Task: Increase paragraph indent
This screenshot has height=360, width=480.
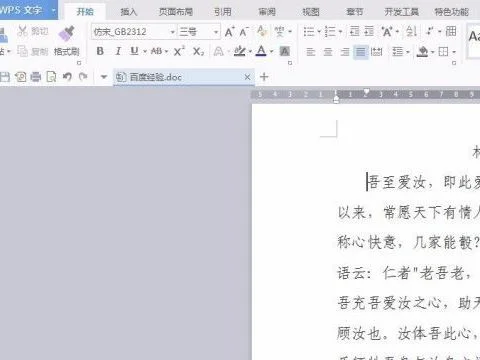Action: [x=369, y=32]
